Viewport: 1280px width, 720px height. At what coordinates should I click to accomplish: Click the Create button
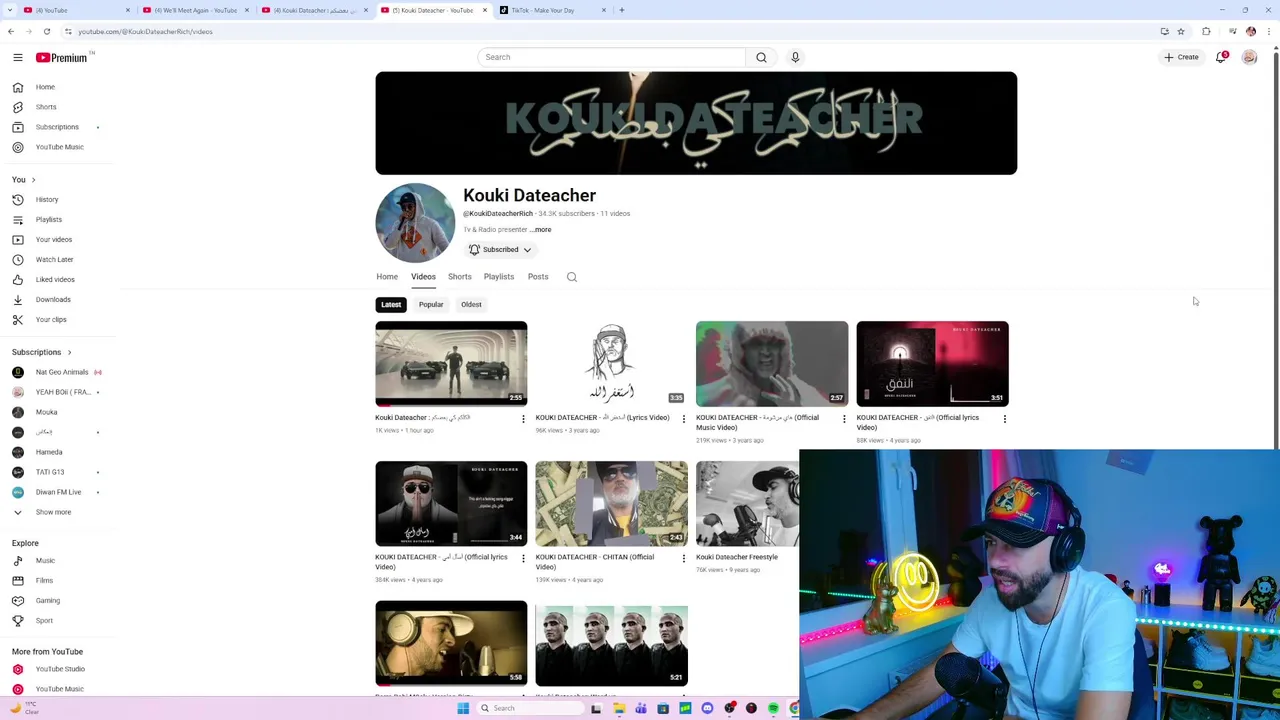point(1181,57)
